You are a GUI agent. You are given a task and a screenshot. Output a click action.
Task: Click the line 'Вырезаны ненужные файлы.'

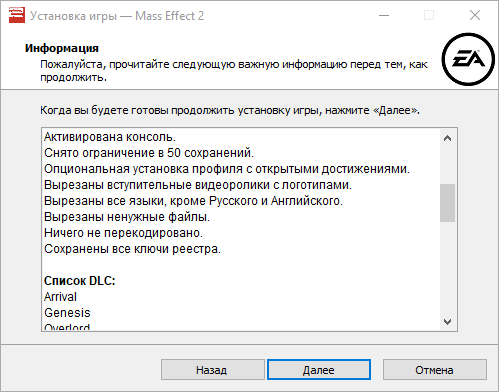(127, 217)
